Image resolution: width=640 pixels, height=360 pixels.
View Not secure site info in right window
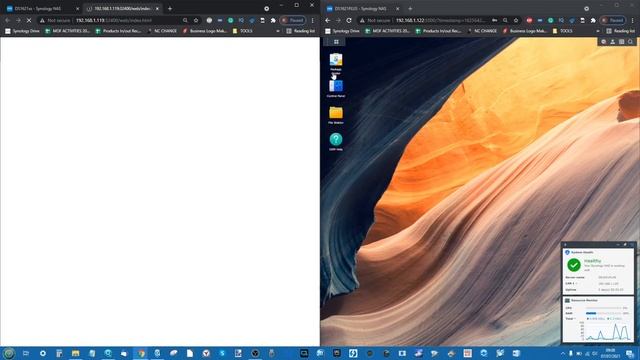pyautogui.click(x=375, y=20)
